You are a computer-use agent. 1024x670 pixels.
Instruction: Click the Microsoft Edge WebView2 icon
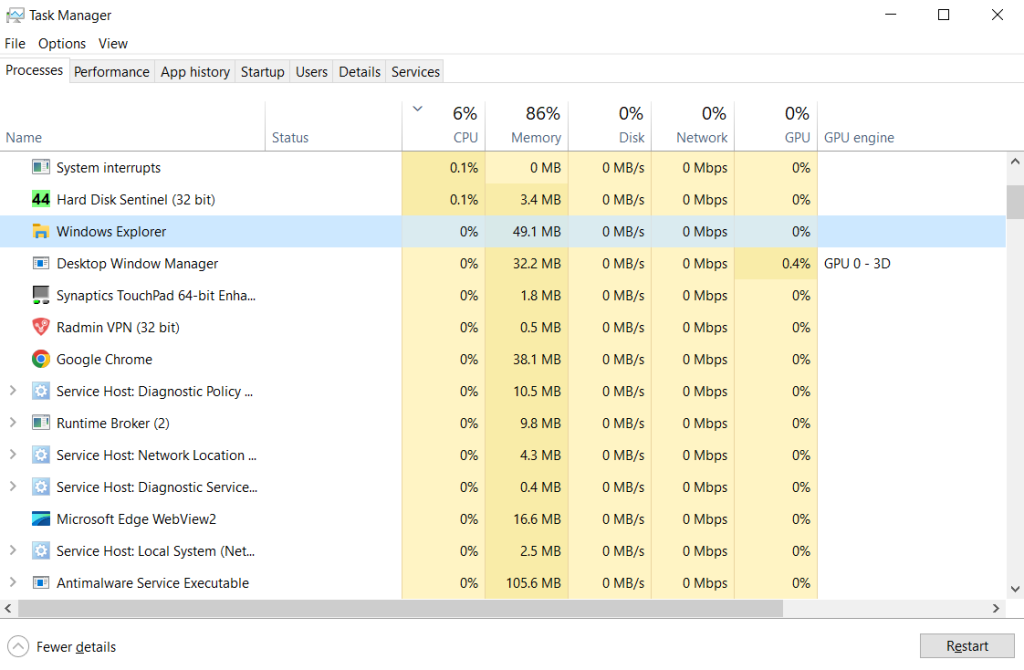click(x=41, y=519)
